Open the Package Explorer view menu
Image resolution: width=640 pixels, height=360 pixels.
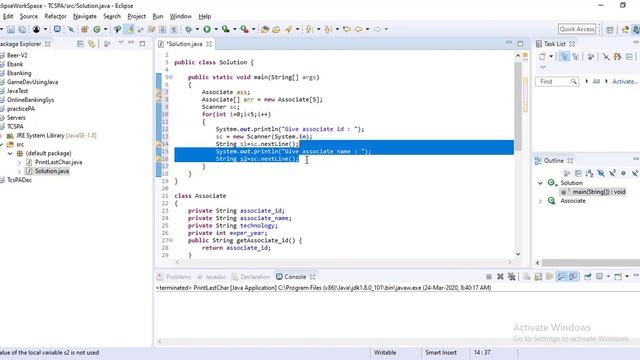pos(121,42)
